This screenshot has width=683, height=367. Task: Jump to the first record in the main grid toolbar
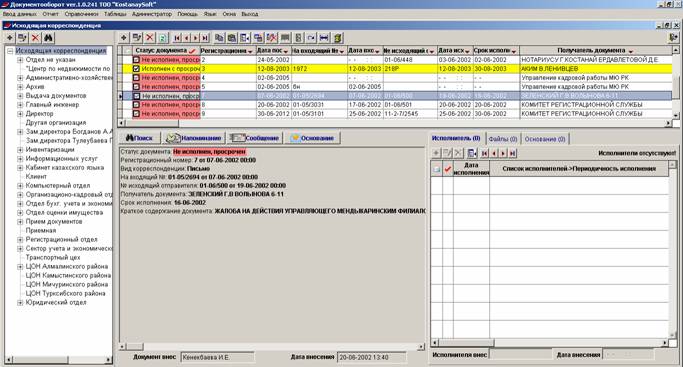click(x=177, y=38)
